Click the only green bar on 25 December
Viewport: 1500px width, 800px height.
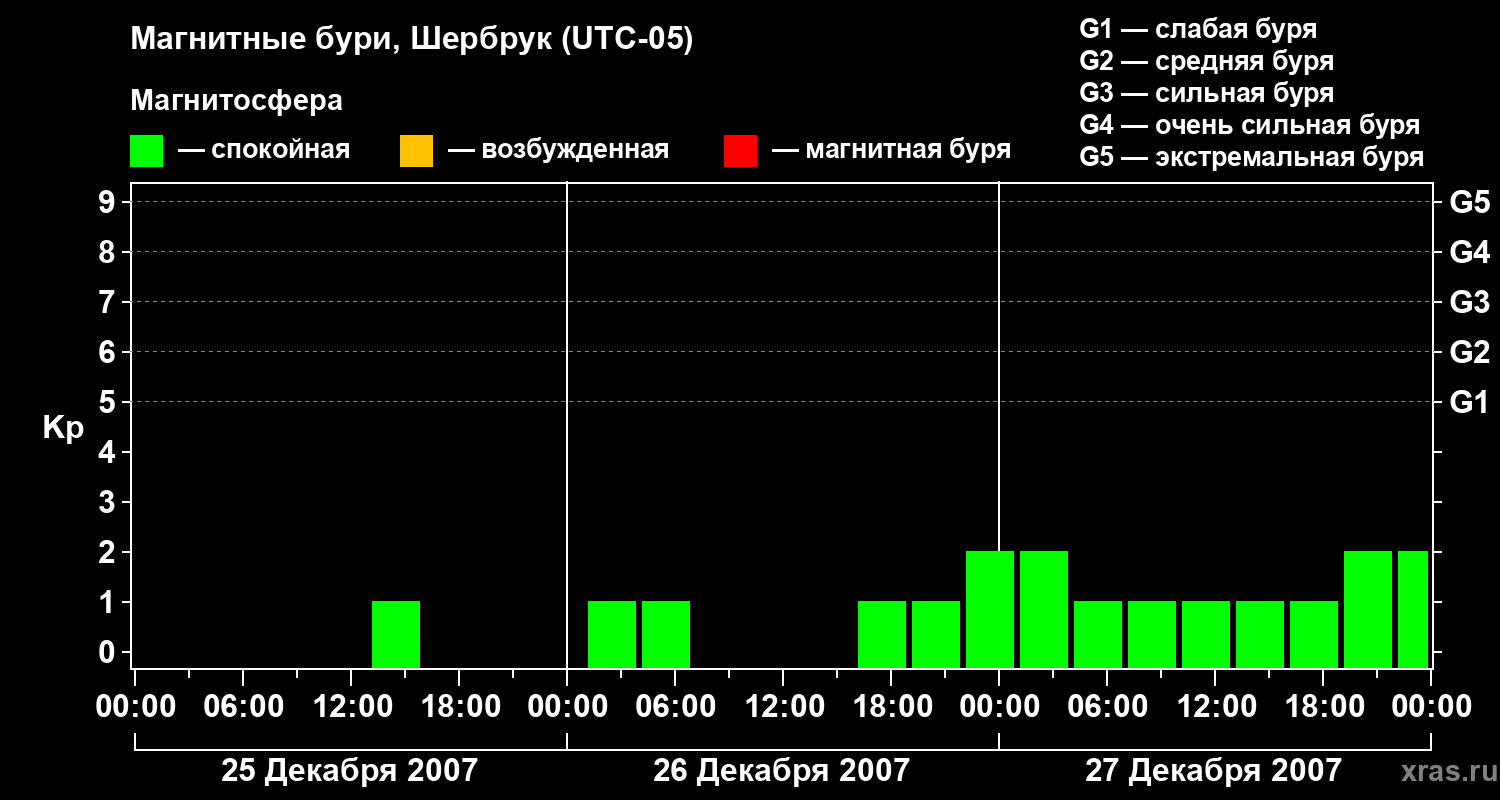[396, 634]
